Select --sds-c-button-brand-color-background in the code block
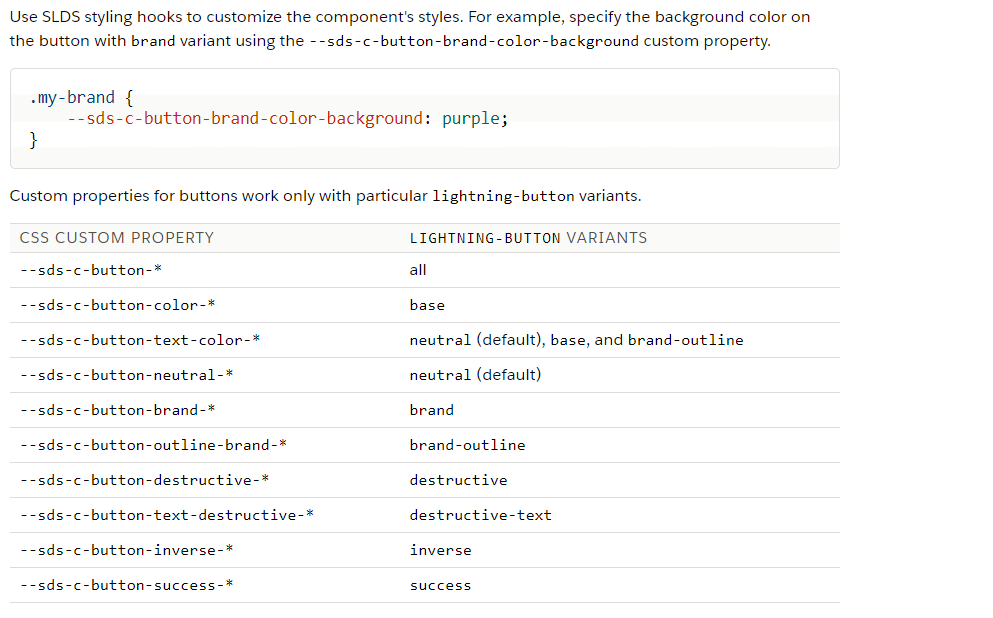Screen dimensions: 993x618 [244, 118]
